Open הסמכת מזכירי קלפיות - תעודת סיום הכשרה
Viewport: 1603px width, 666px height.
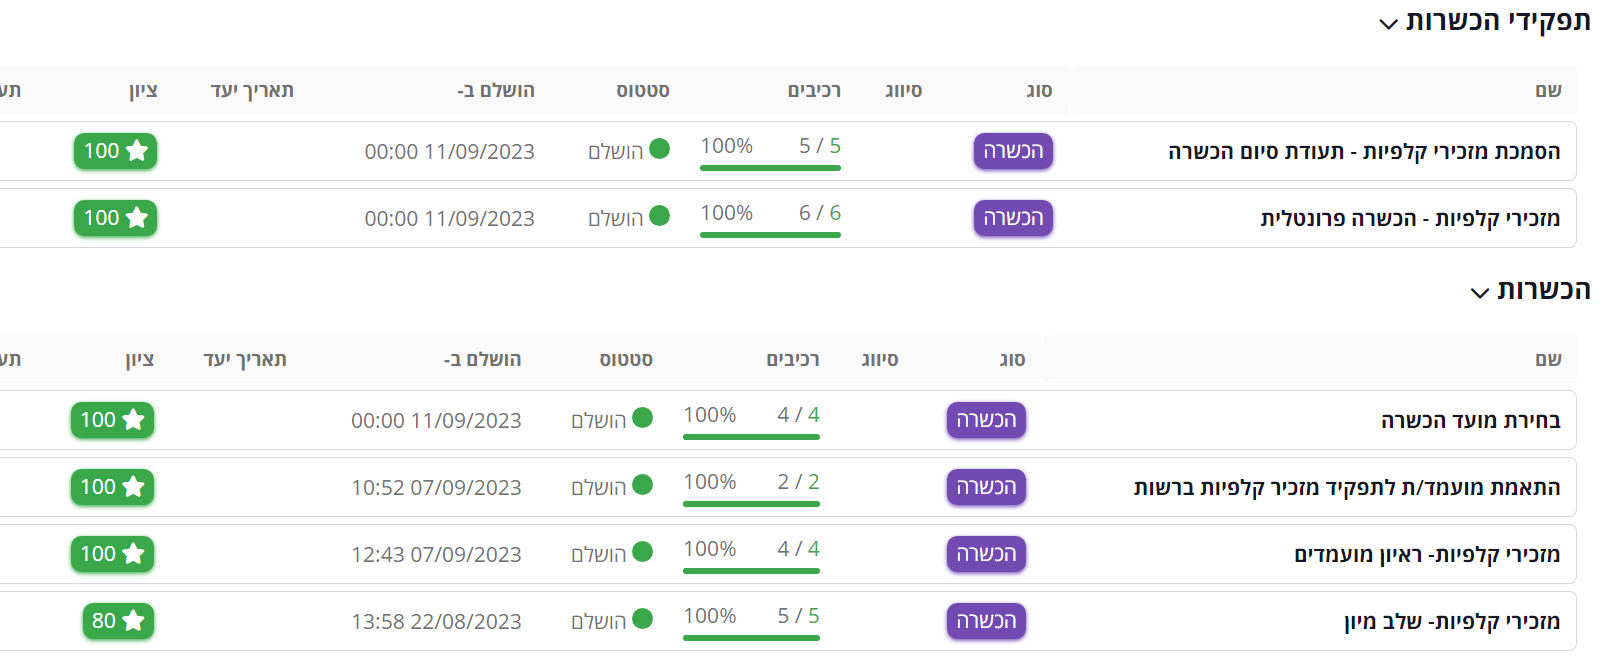pos(1363,151)
